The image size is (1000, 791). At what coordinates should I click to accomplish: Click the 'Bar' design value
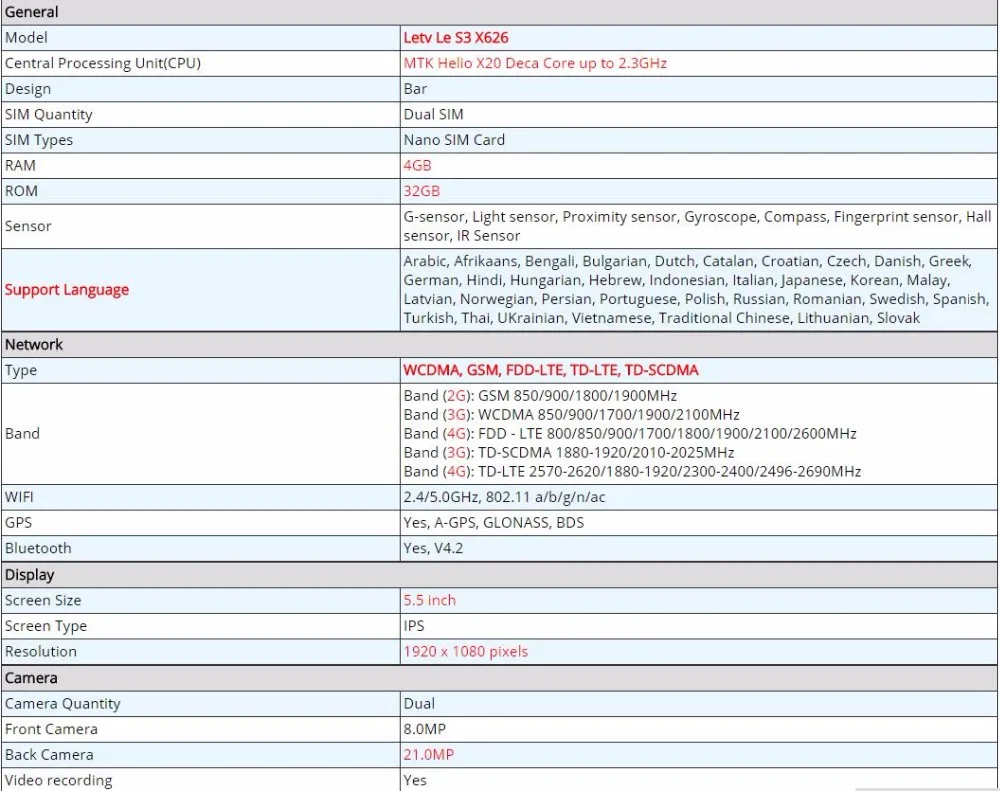click(x=415, y=89)
